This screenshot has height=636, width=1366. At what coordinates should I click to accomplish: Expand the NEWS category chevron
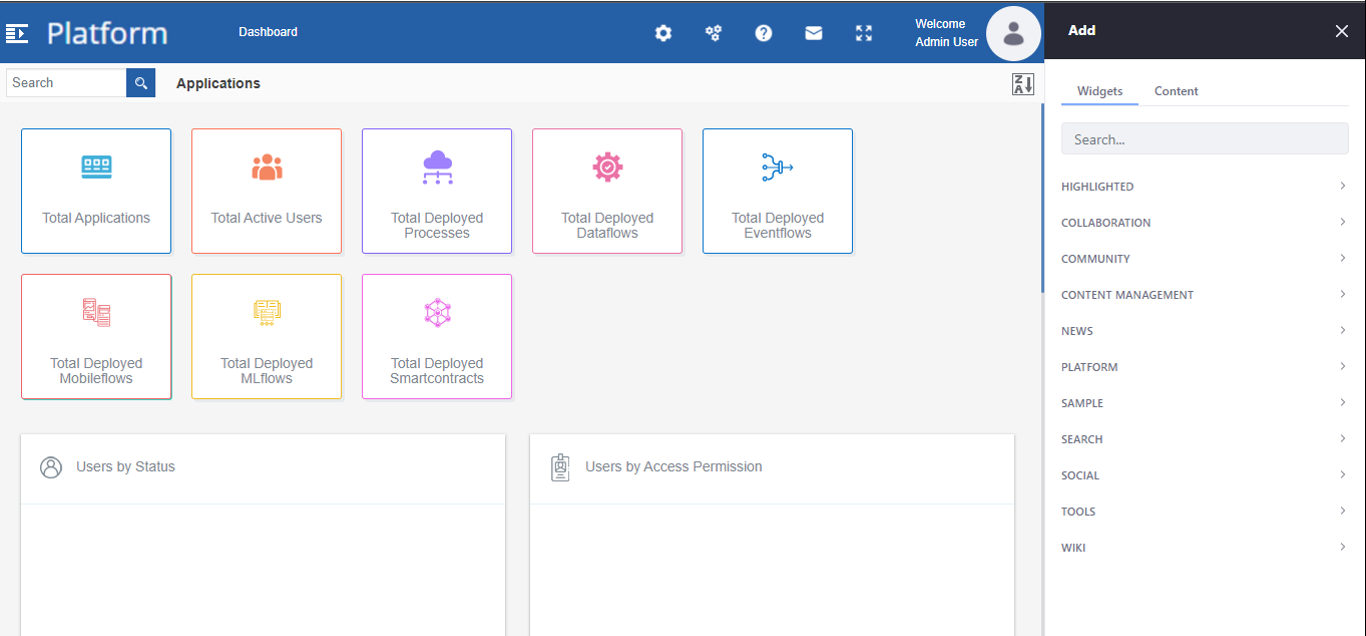point(1343,330)
